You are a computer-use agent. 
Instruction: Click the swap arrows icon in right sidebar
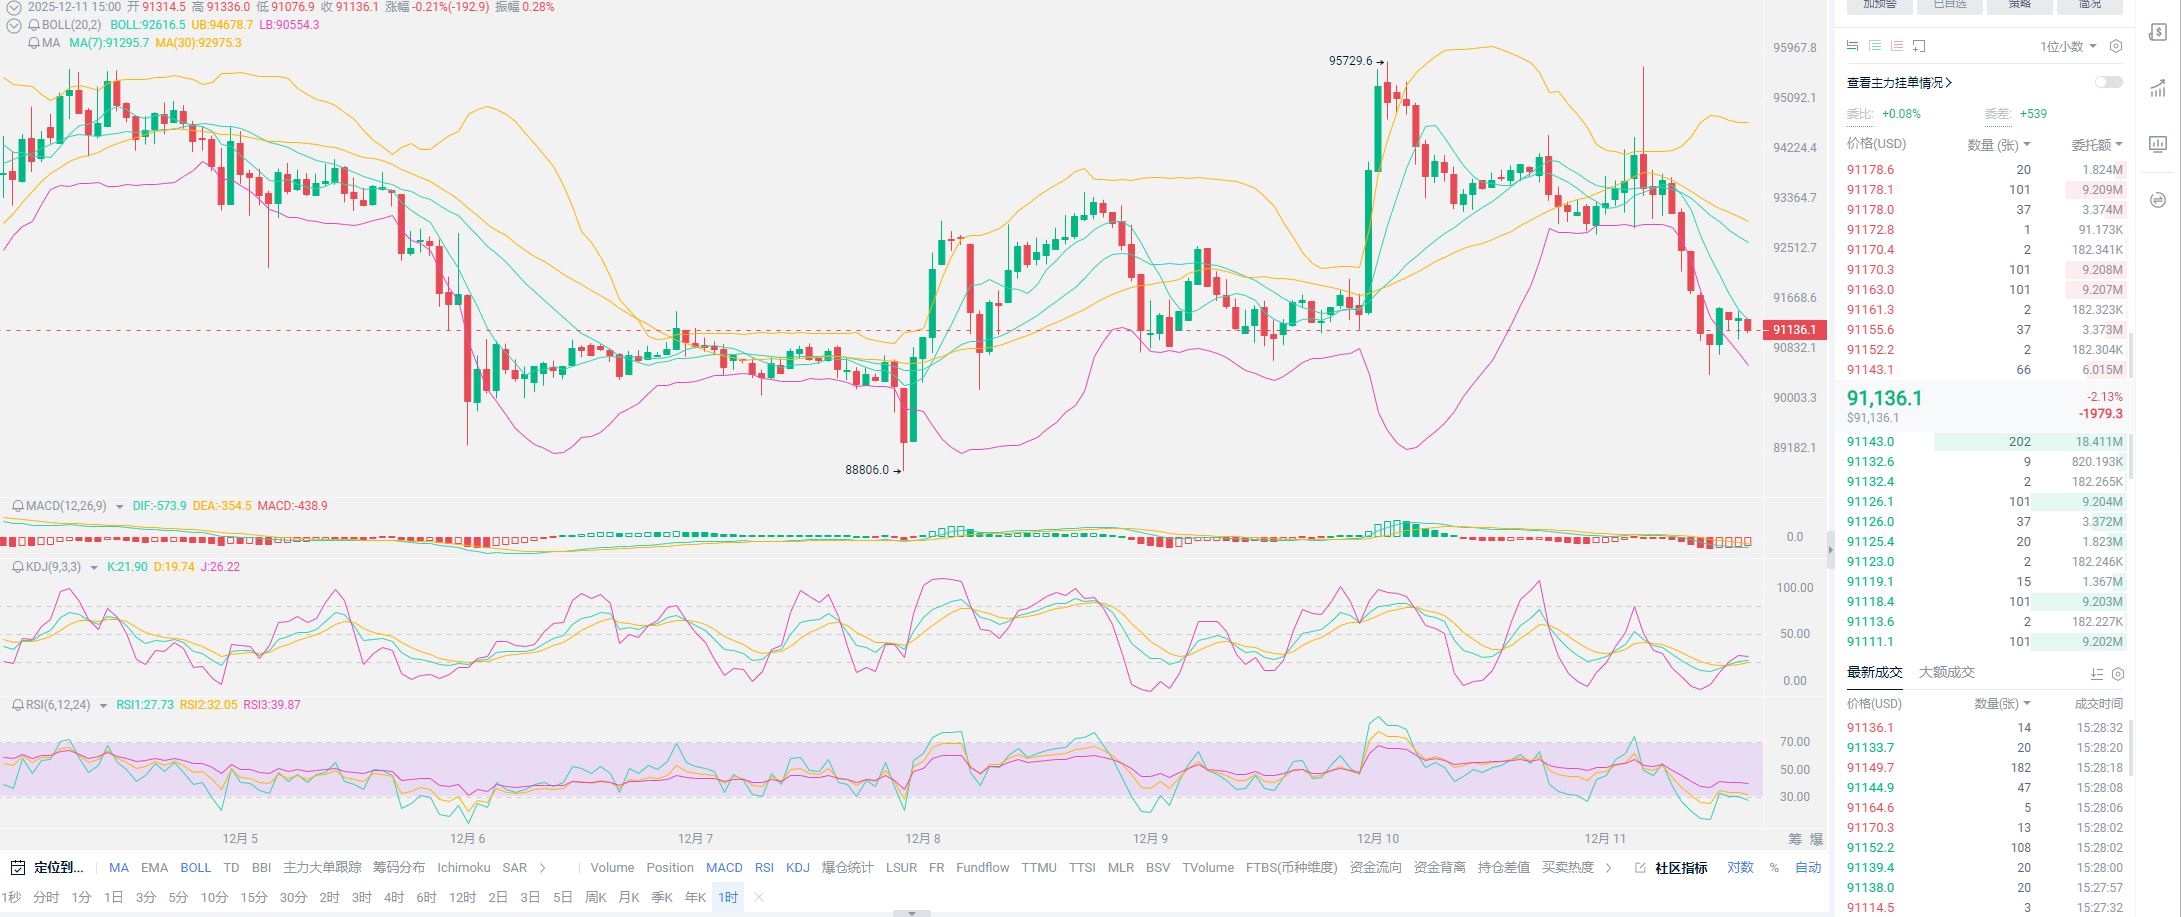[2158, 200]
